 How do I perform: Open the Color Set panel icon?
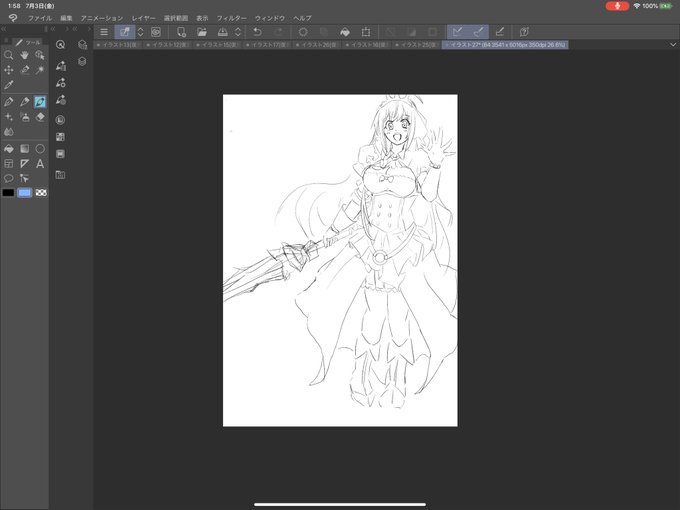click(60, 137)
